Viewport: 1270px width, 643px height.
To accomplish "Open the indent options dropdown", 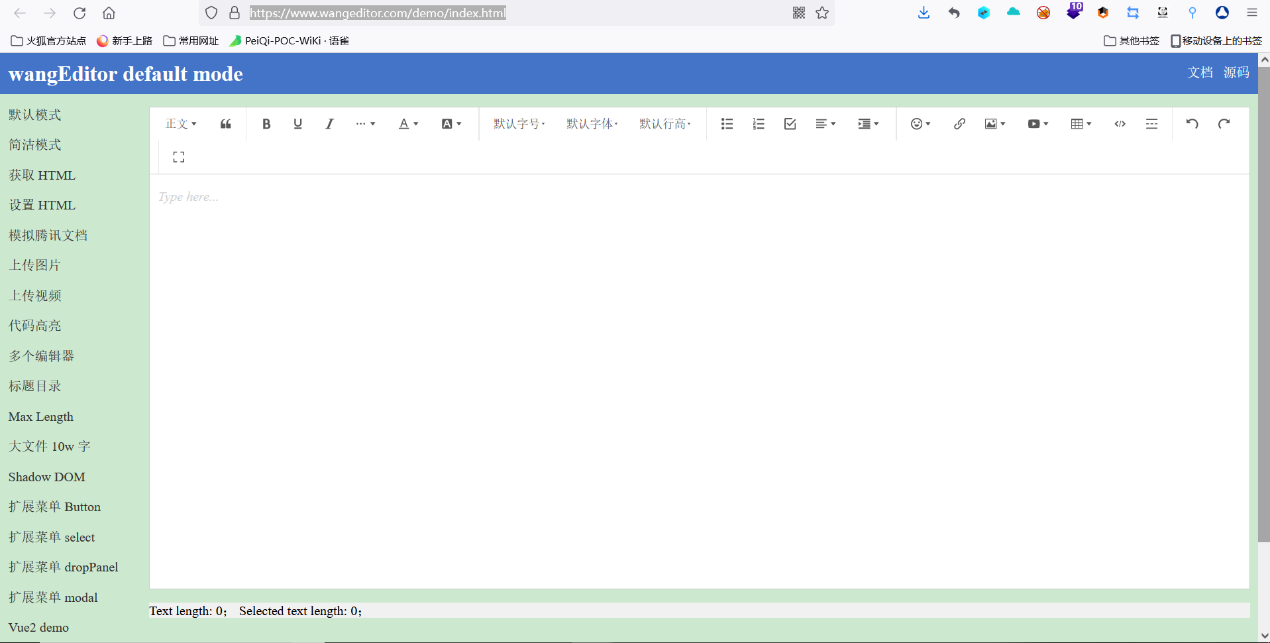I will point(868,124).
